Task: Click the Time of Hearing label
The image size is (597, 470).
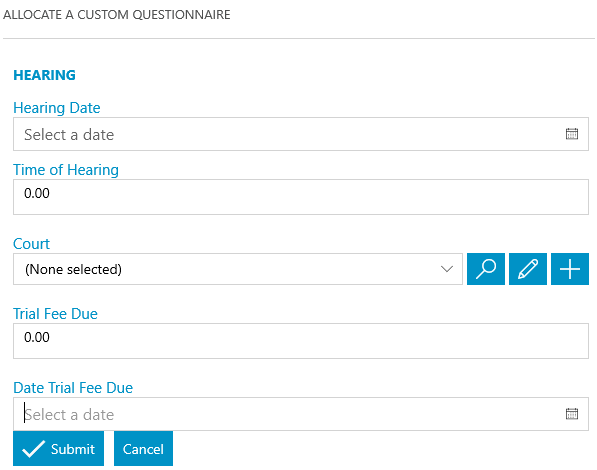Action: pyautogui.click(x=66, y=170)
